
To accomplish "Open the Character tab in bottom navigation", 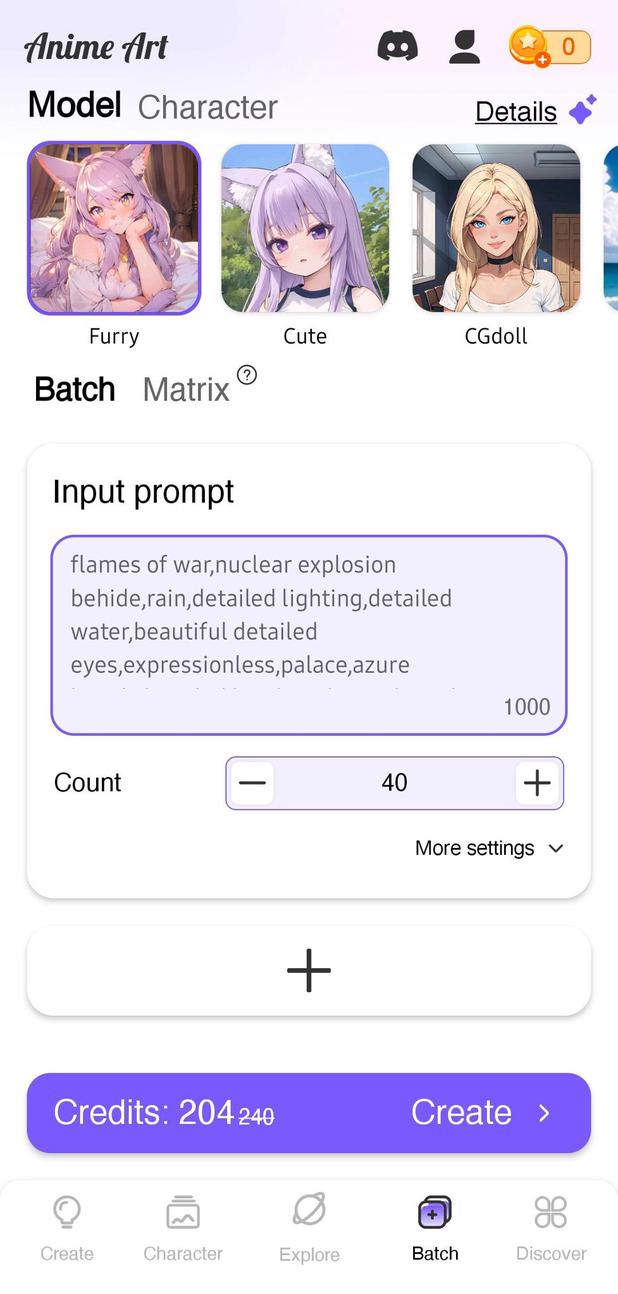I will (x=182, y=1212).
